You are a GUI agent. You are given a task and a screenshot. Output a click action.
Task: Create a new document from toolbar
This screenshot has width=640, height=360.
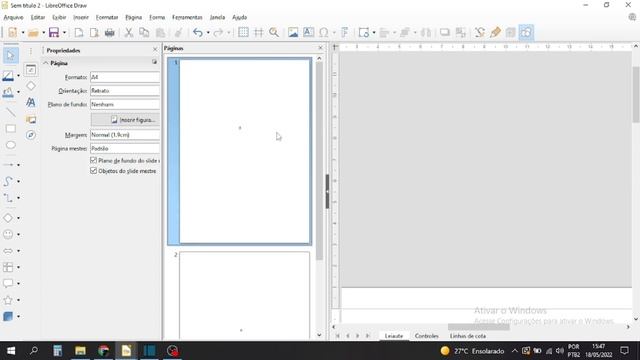pyautogui.click(x=13, y=32)
